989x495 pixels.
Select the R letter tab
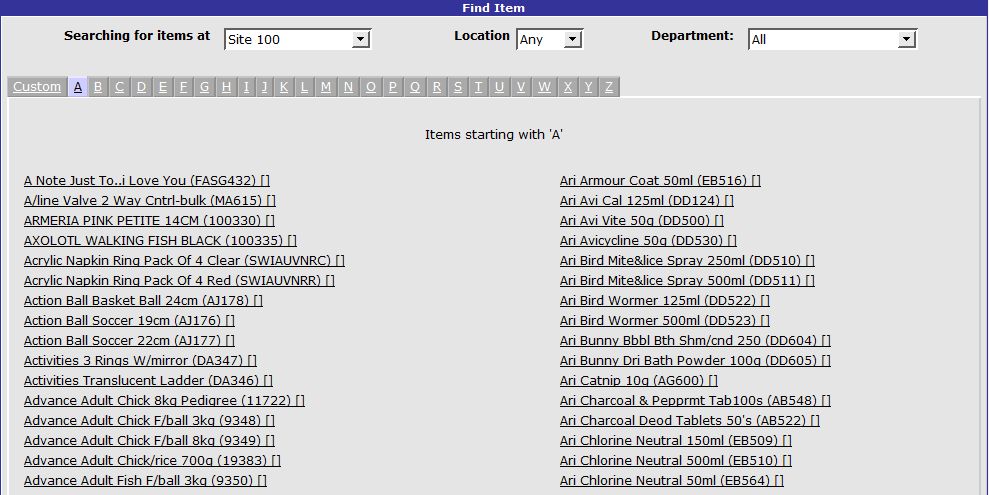436,87
